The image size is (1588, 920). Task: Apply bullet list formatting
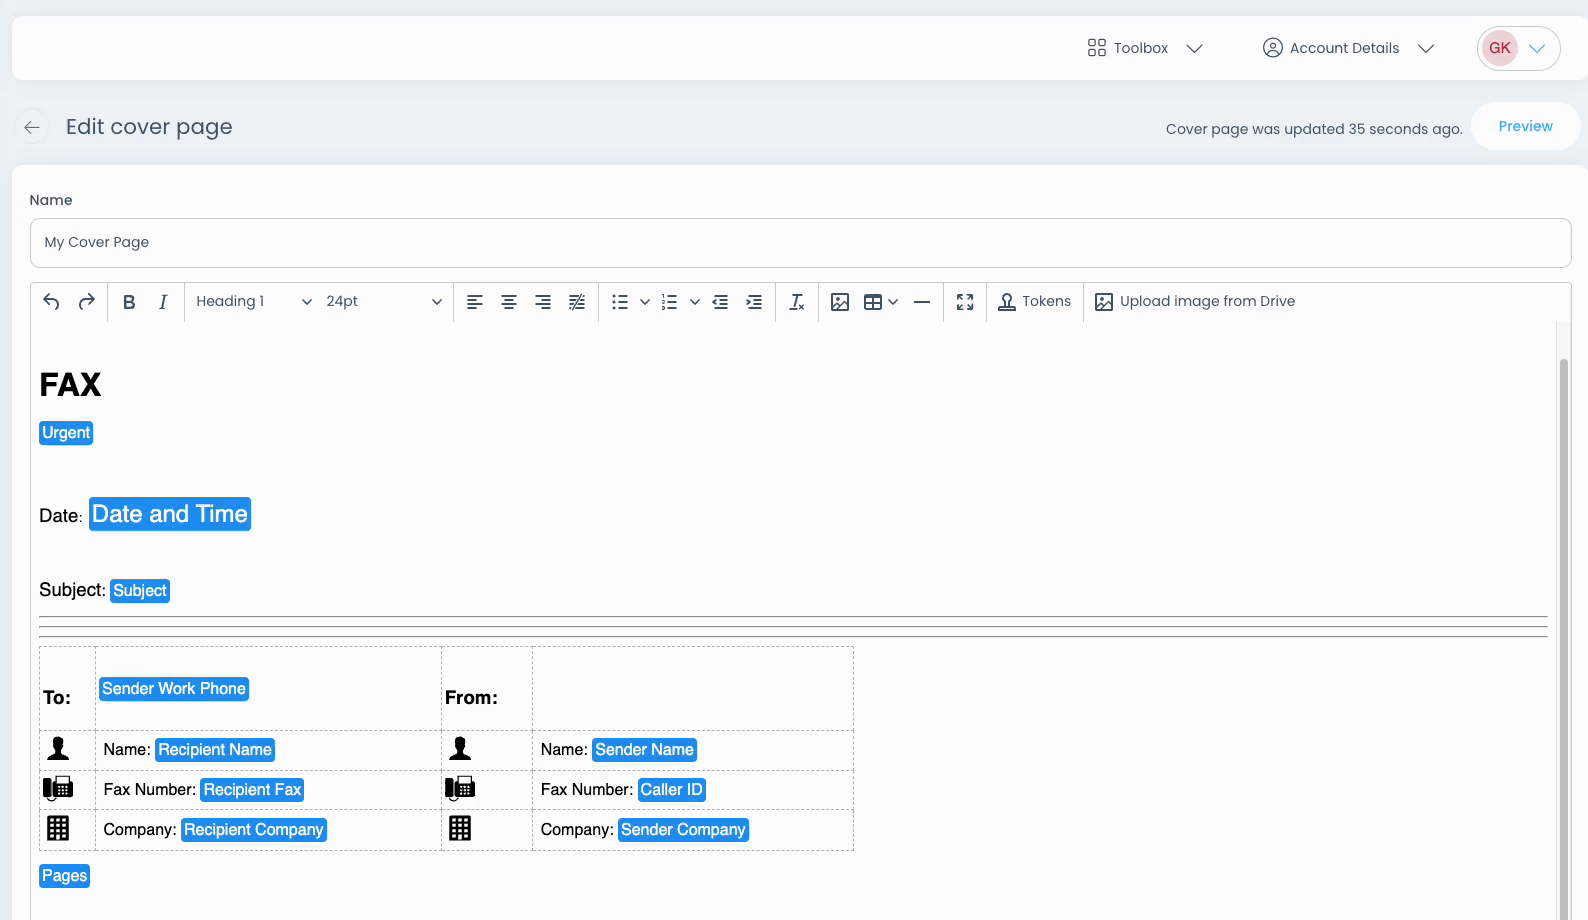620,302
